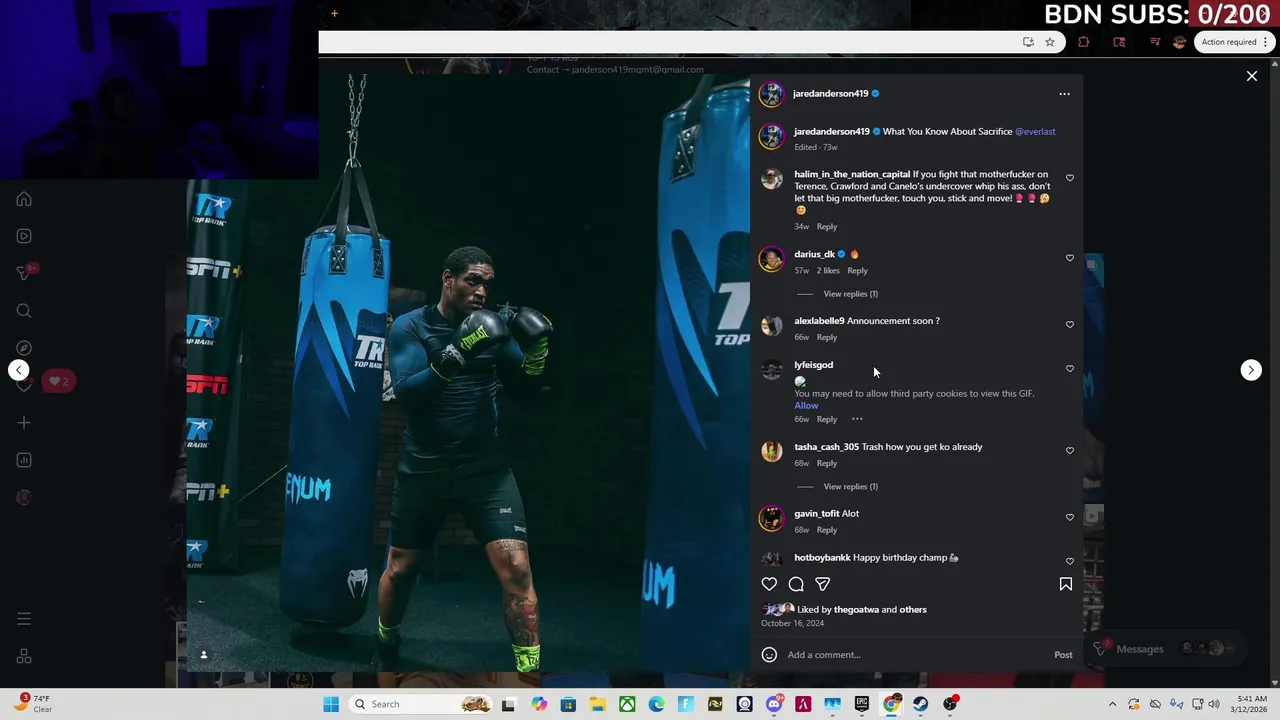Open Dashboard chart icon in sidebar

pos(24,460)
